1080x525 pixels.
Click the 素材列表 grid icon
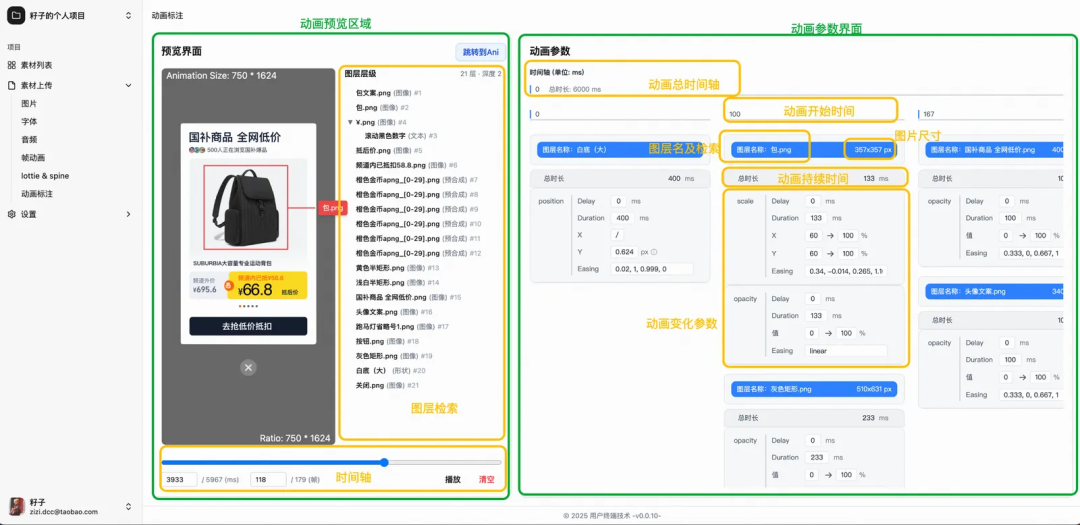11,65
